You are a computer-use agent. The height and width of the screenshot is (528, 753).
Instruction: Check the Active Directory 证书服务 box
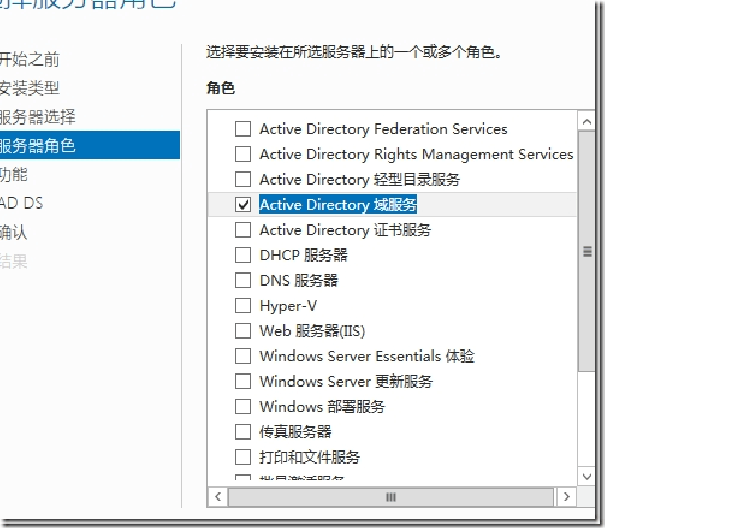click(x=242, y=230)
